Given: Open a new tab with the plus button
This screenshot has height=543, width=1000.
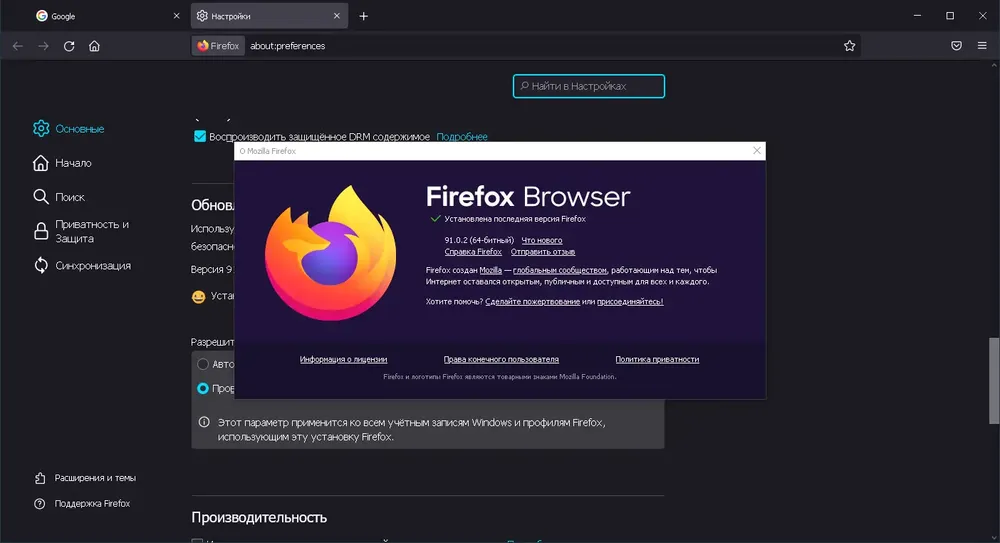Looking at the screenshot, I should tap(364, 16).
